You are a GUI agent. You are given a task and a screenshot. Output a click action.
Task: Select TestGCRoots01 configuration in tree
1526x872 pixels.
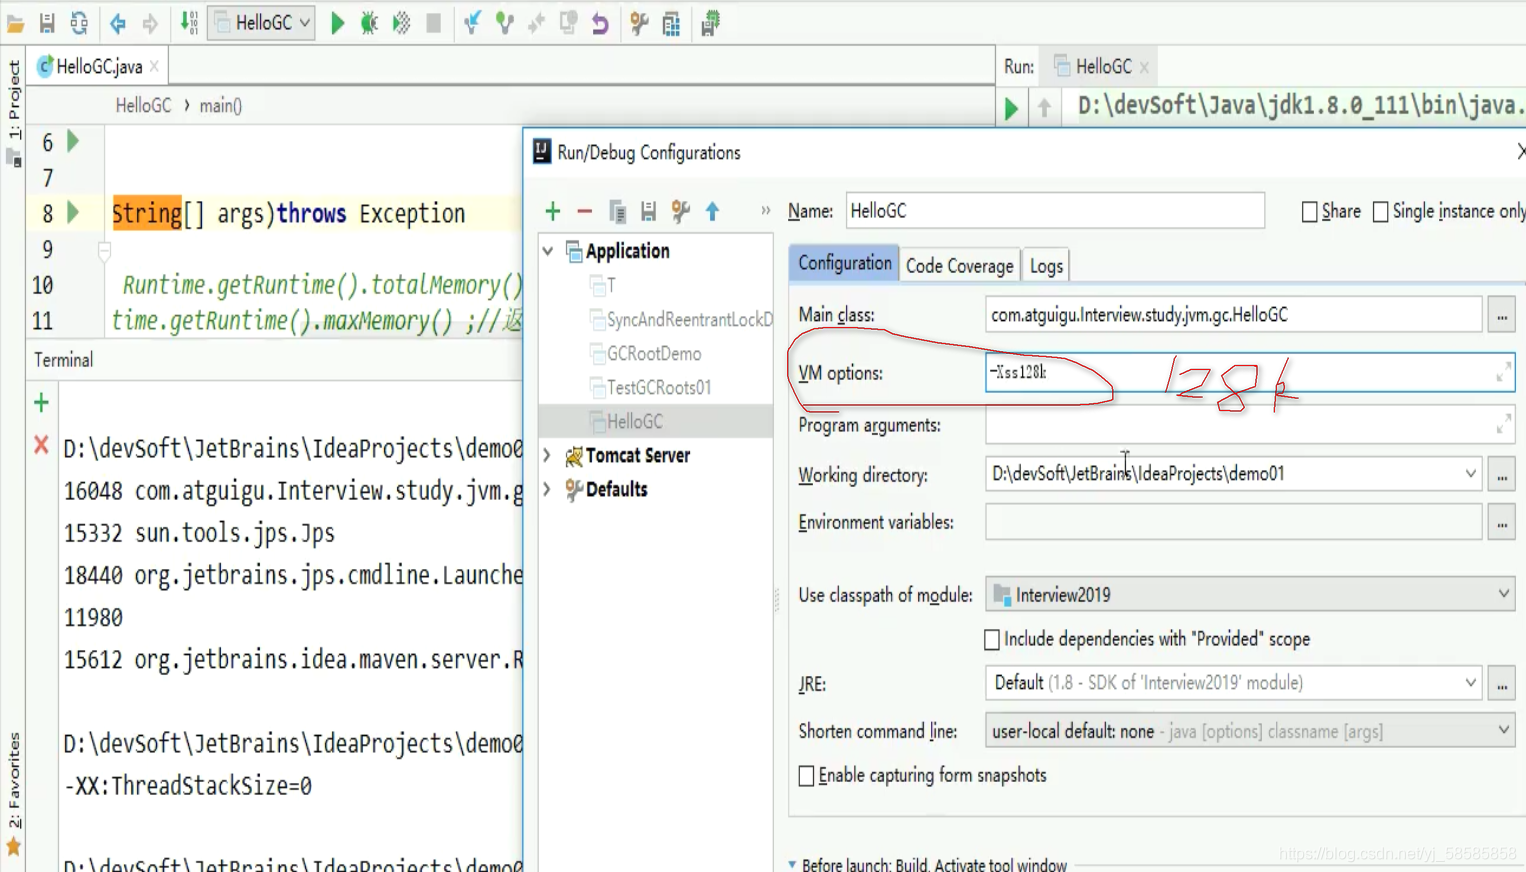pos(658,388)
